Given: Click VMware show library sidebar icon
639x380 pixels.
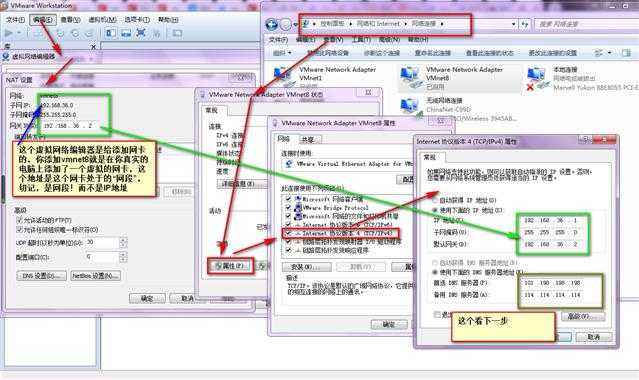Looking at the screenshot, I should pos(111,33).
